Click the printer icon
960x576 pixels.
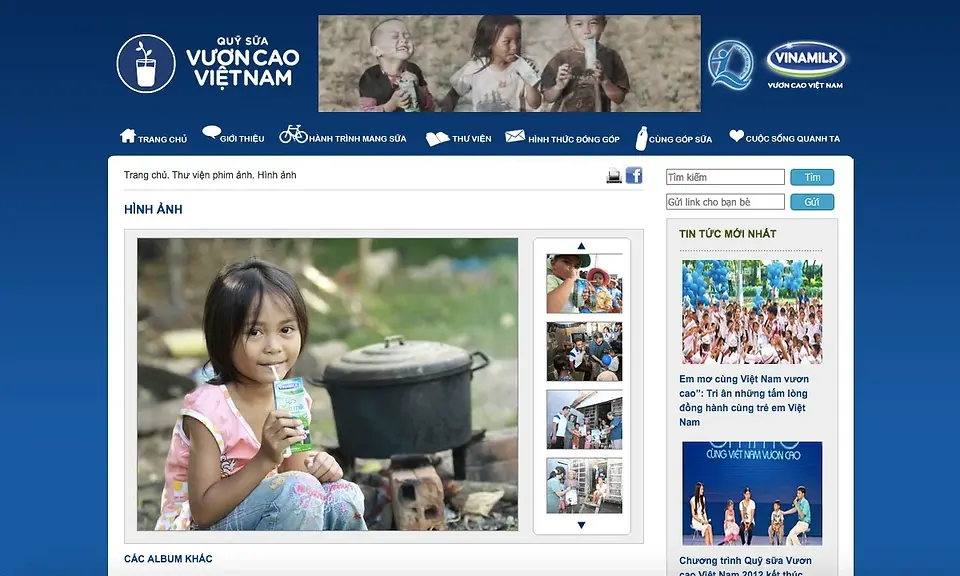coord(613,176)
